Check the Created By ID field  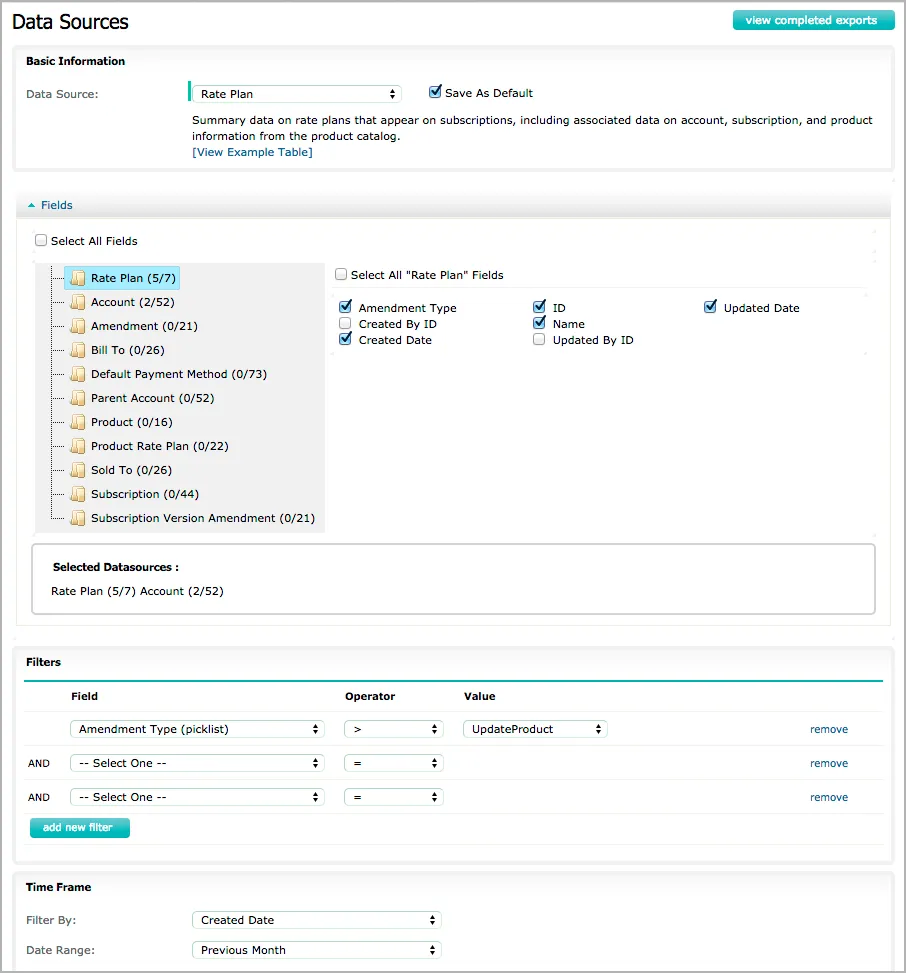point(345,323)
